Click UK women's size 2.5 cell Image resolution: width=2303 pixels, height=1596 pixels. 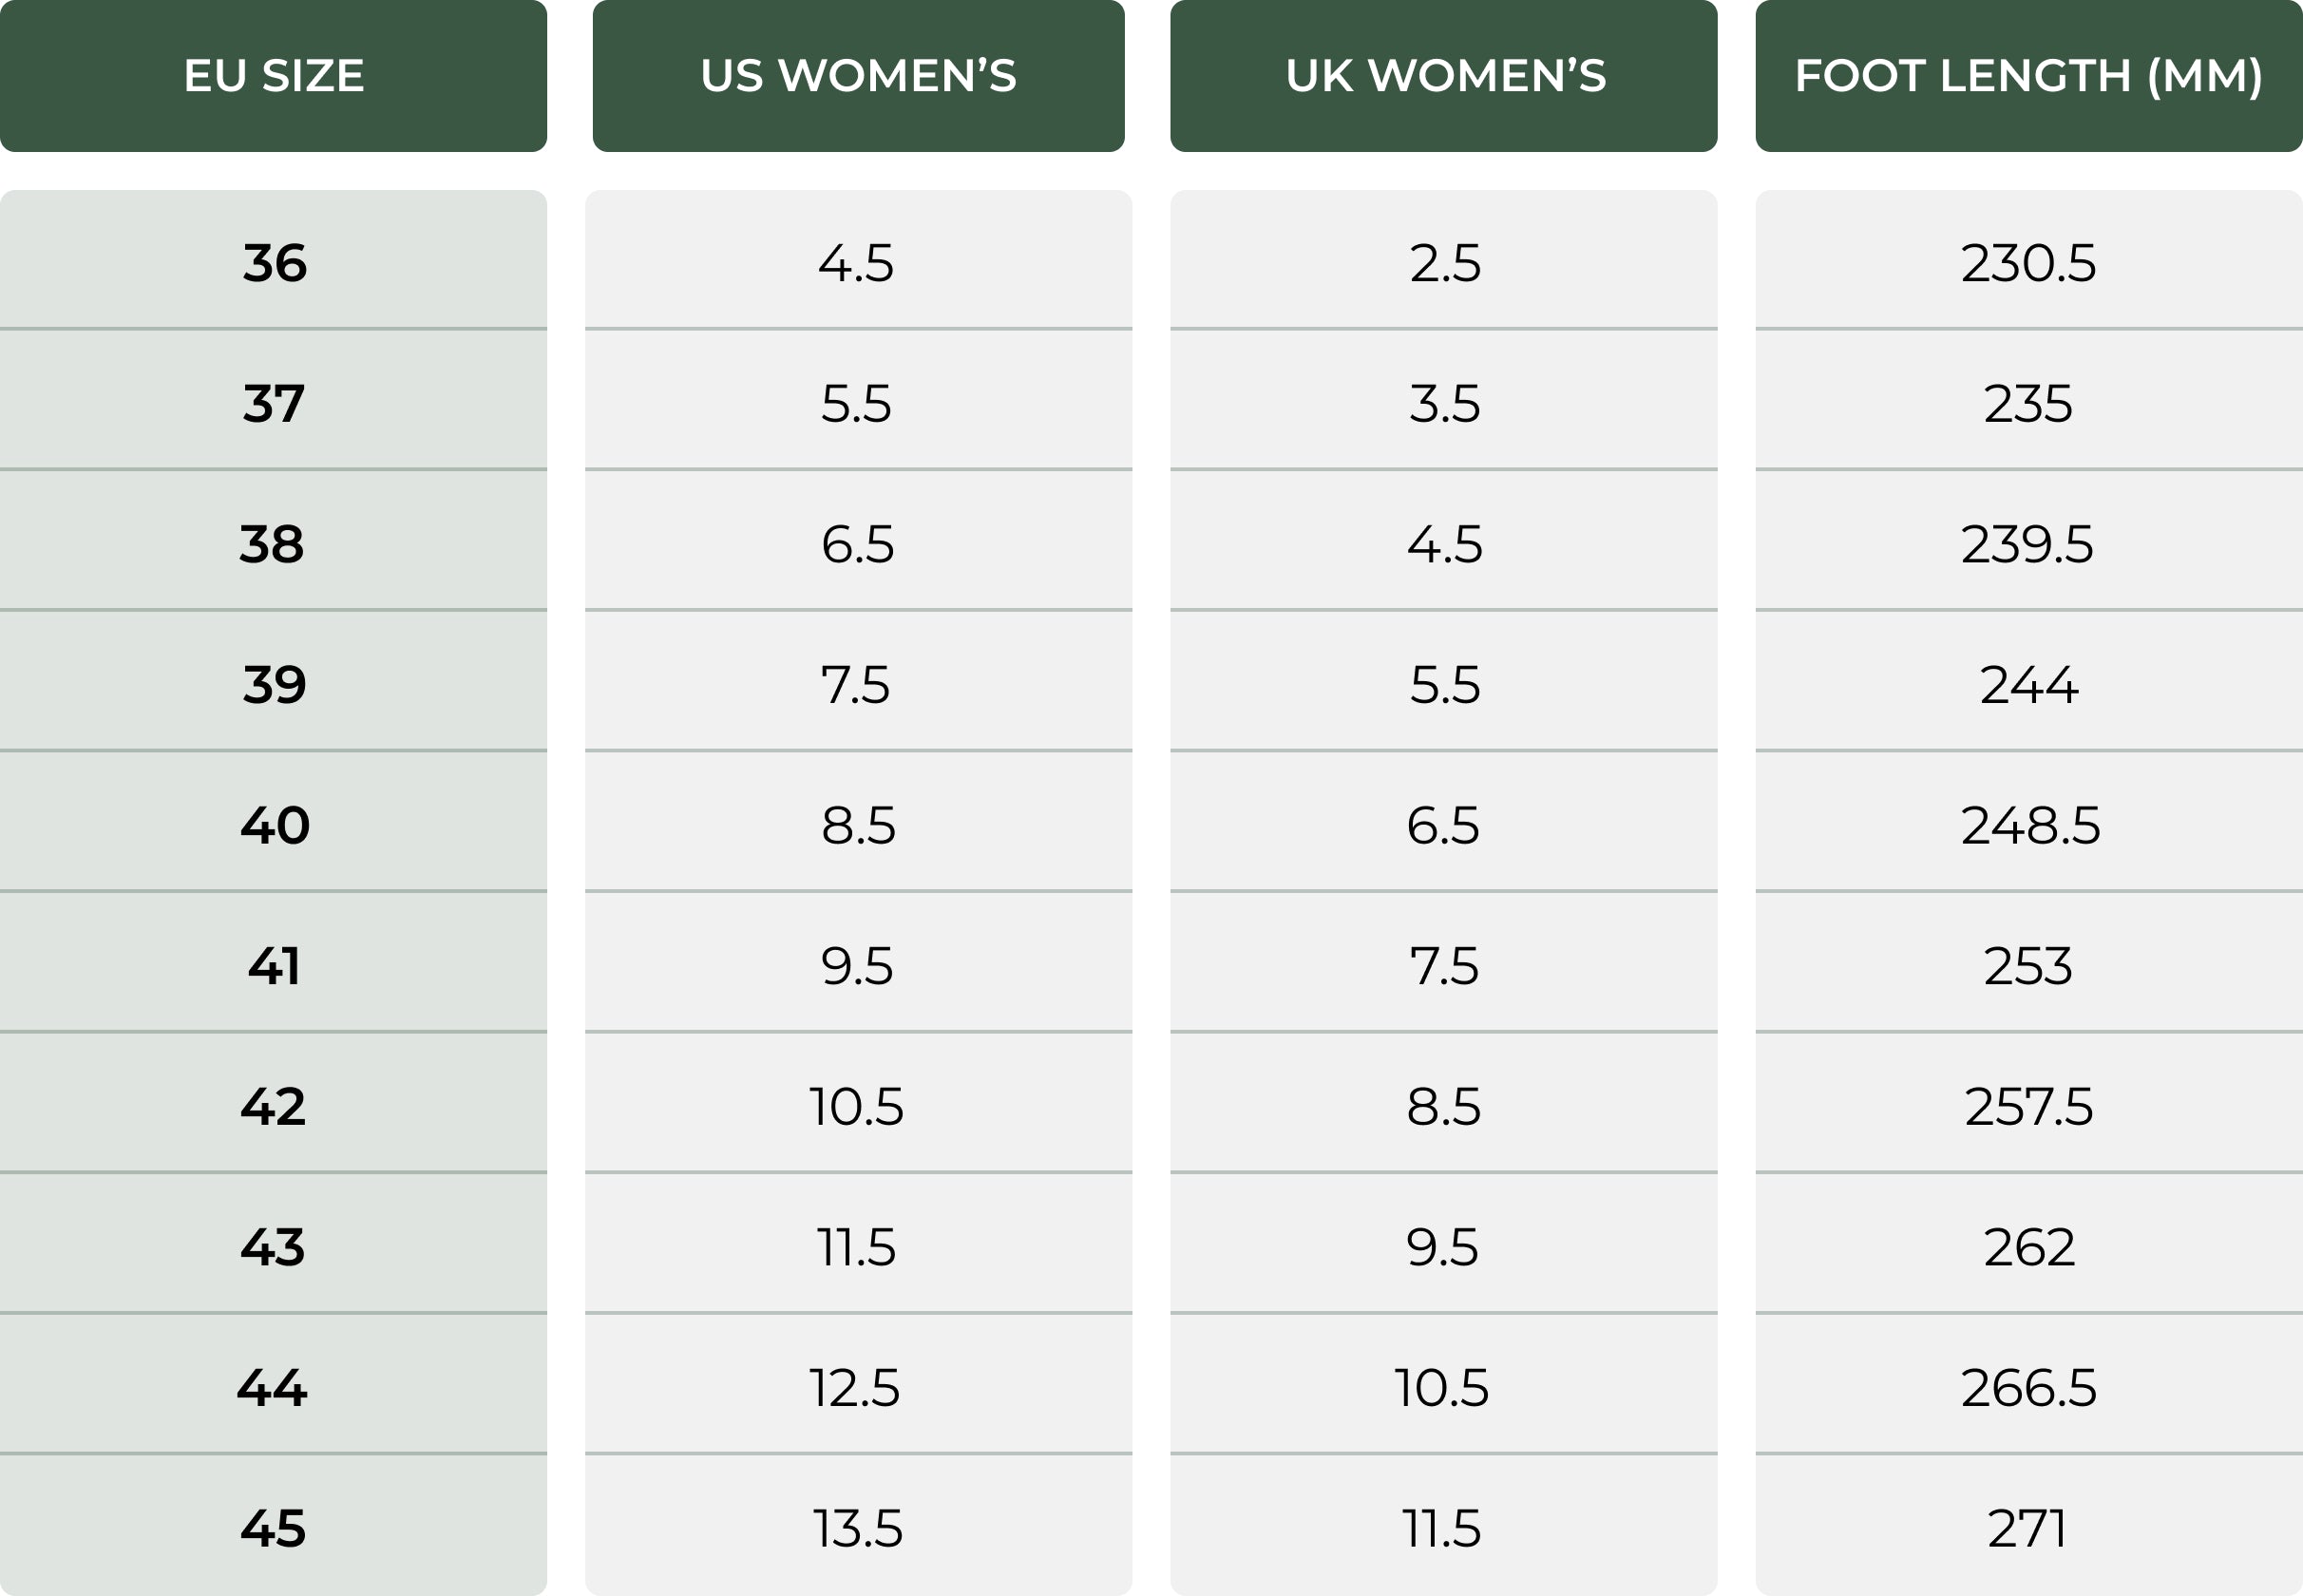[1444, 260]
